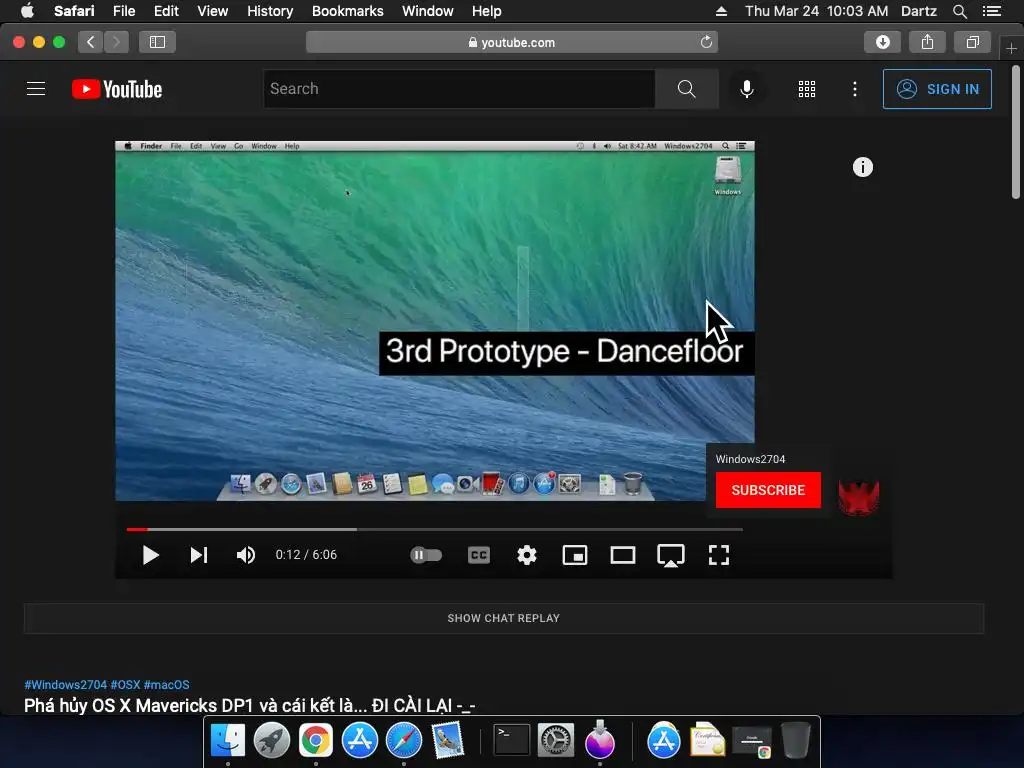The height and width of the screenshot is (768, 1024).
Task: Open AirPlay output options
Action: (x=671, y=555)
